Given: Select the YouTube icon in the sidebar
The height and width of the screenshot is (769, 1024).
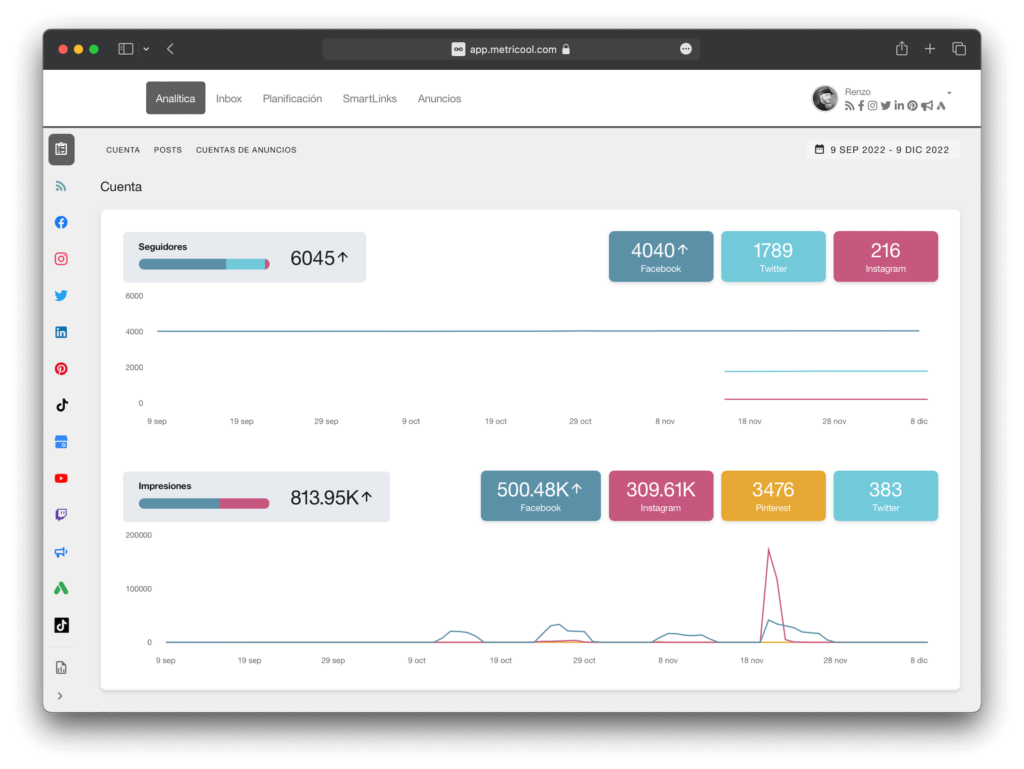Looking at the screenshot, I should coord(61,479).
